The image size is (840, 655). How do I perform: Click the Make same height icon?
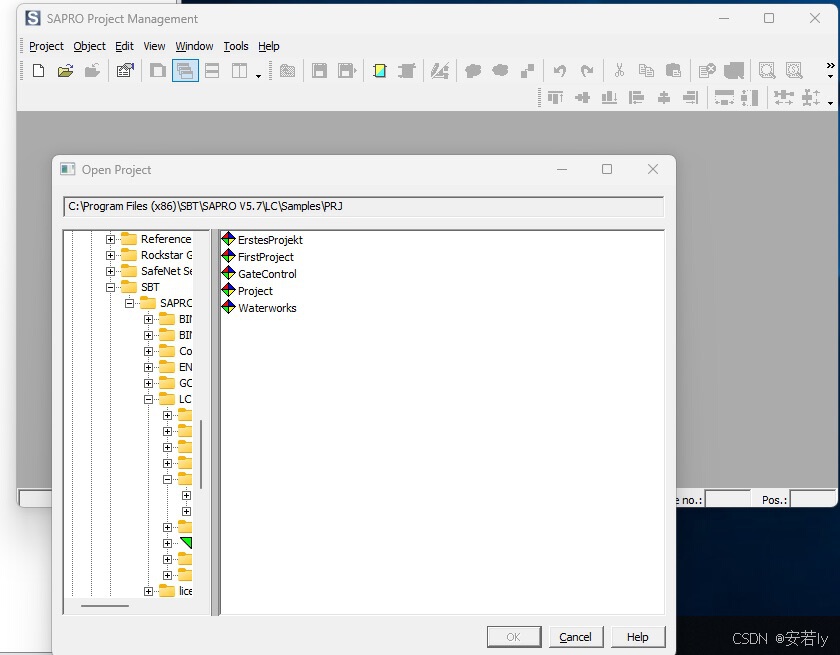coord(750,97)
